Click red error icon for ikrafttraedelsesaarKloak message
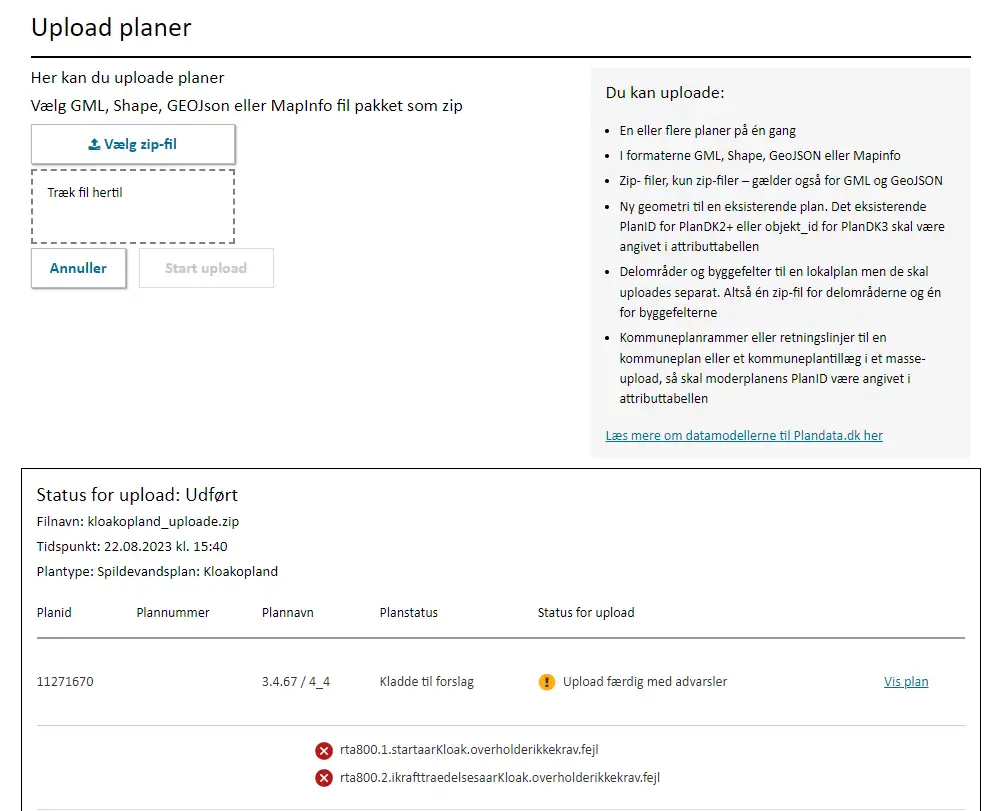The image size is (991, 811). coord(324,778)
